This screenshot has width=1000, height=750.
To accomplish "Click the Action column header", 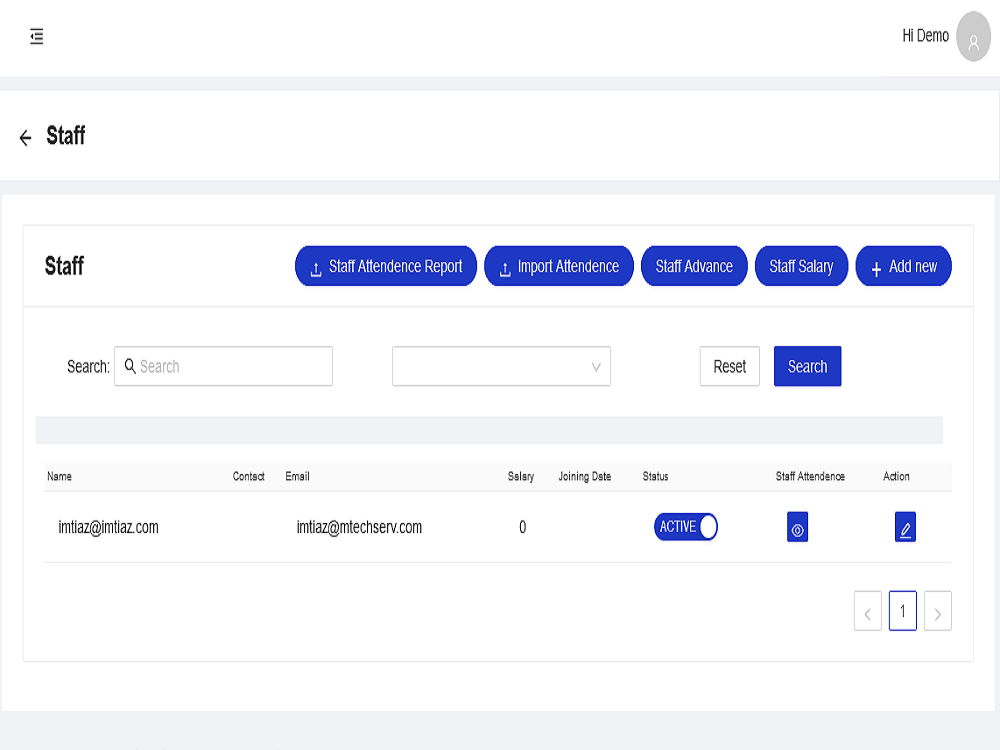I will coord(896,476).
